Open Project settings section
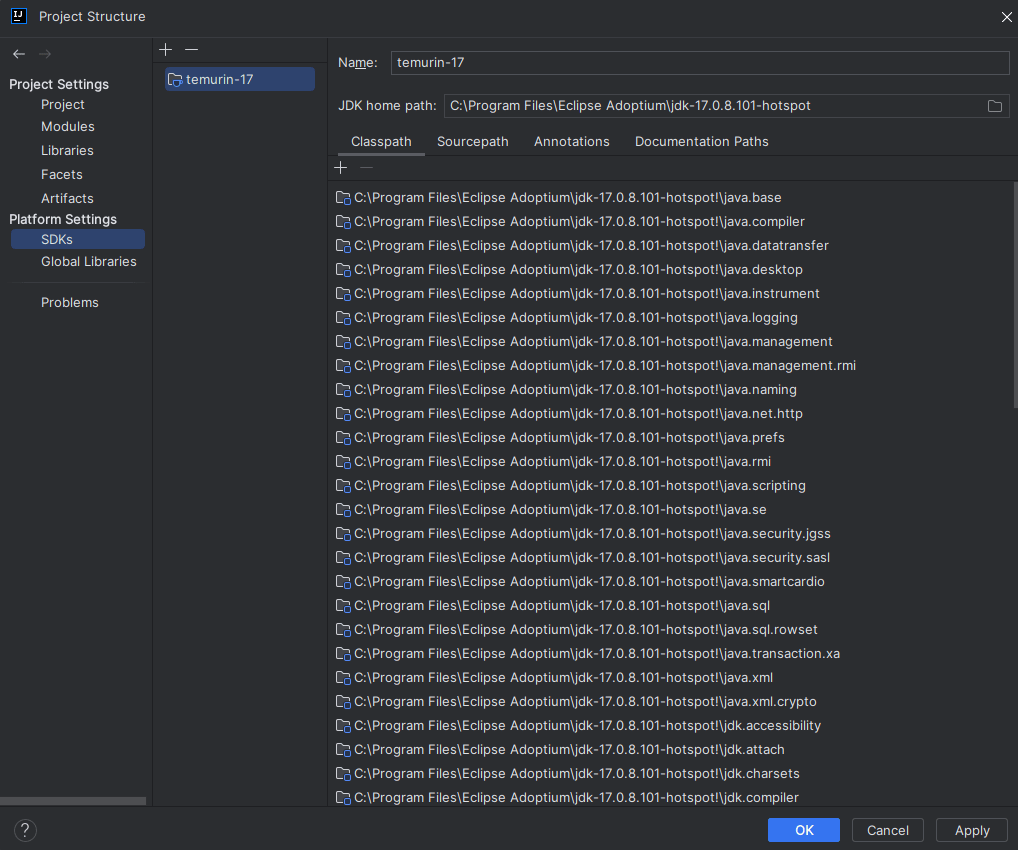Image resolution: width=1018 pixels, height=850 pixels. click(62, 105)
